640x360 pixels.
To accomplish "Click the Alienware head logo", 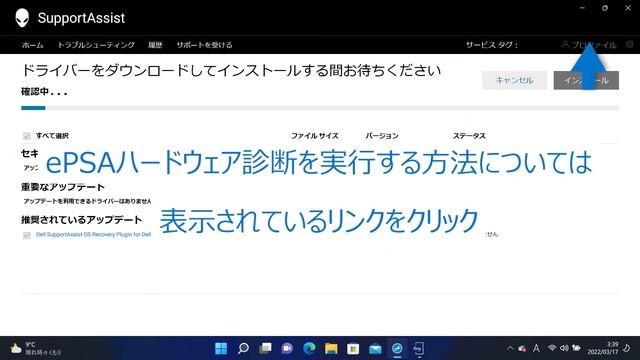I will 22,18.
